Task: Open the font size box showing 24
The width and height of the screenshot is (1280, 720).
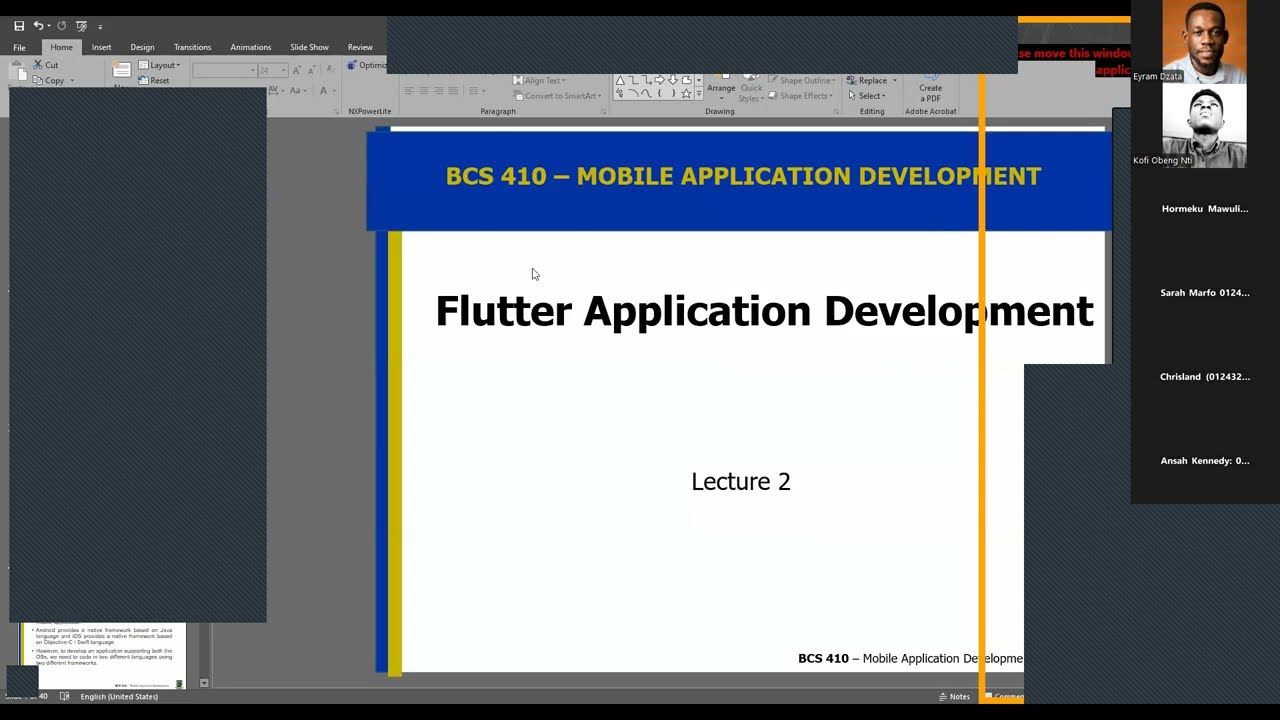Action: (273, 70)
